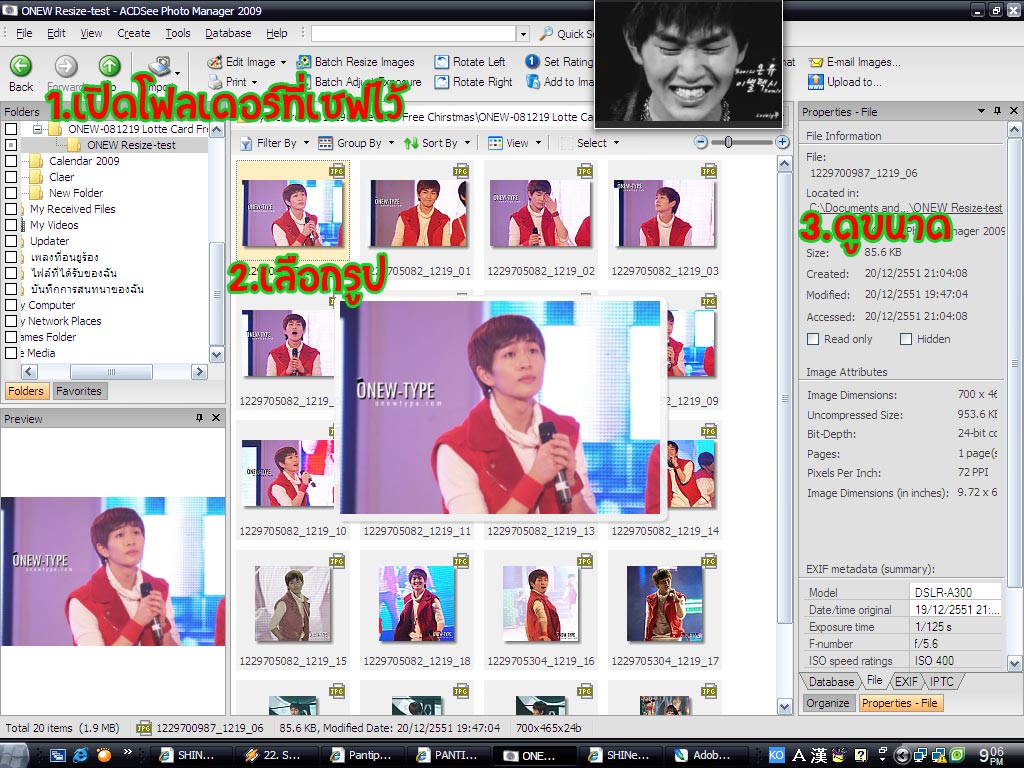Click the Forward arrow icon

[x=65, y=65]
